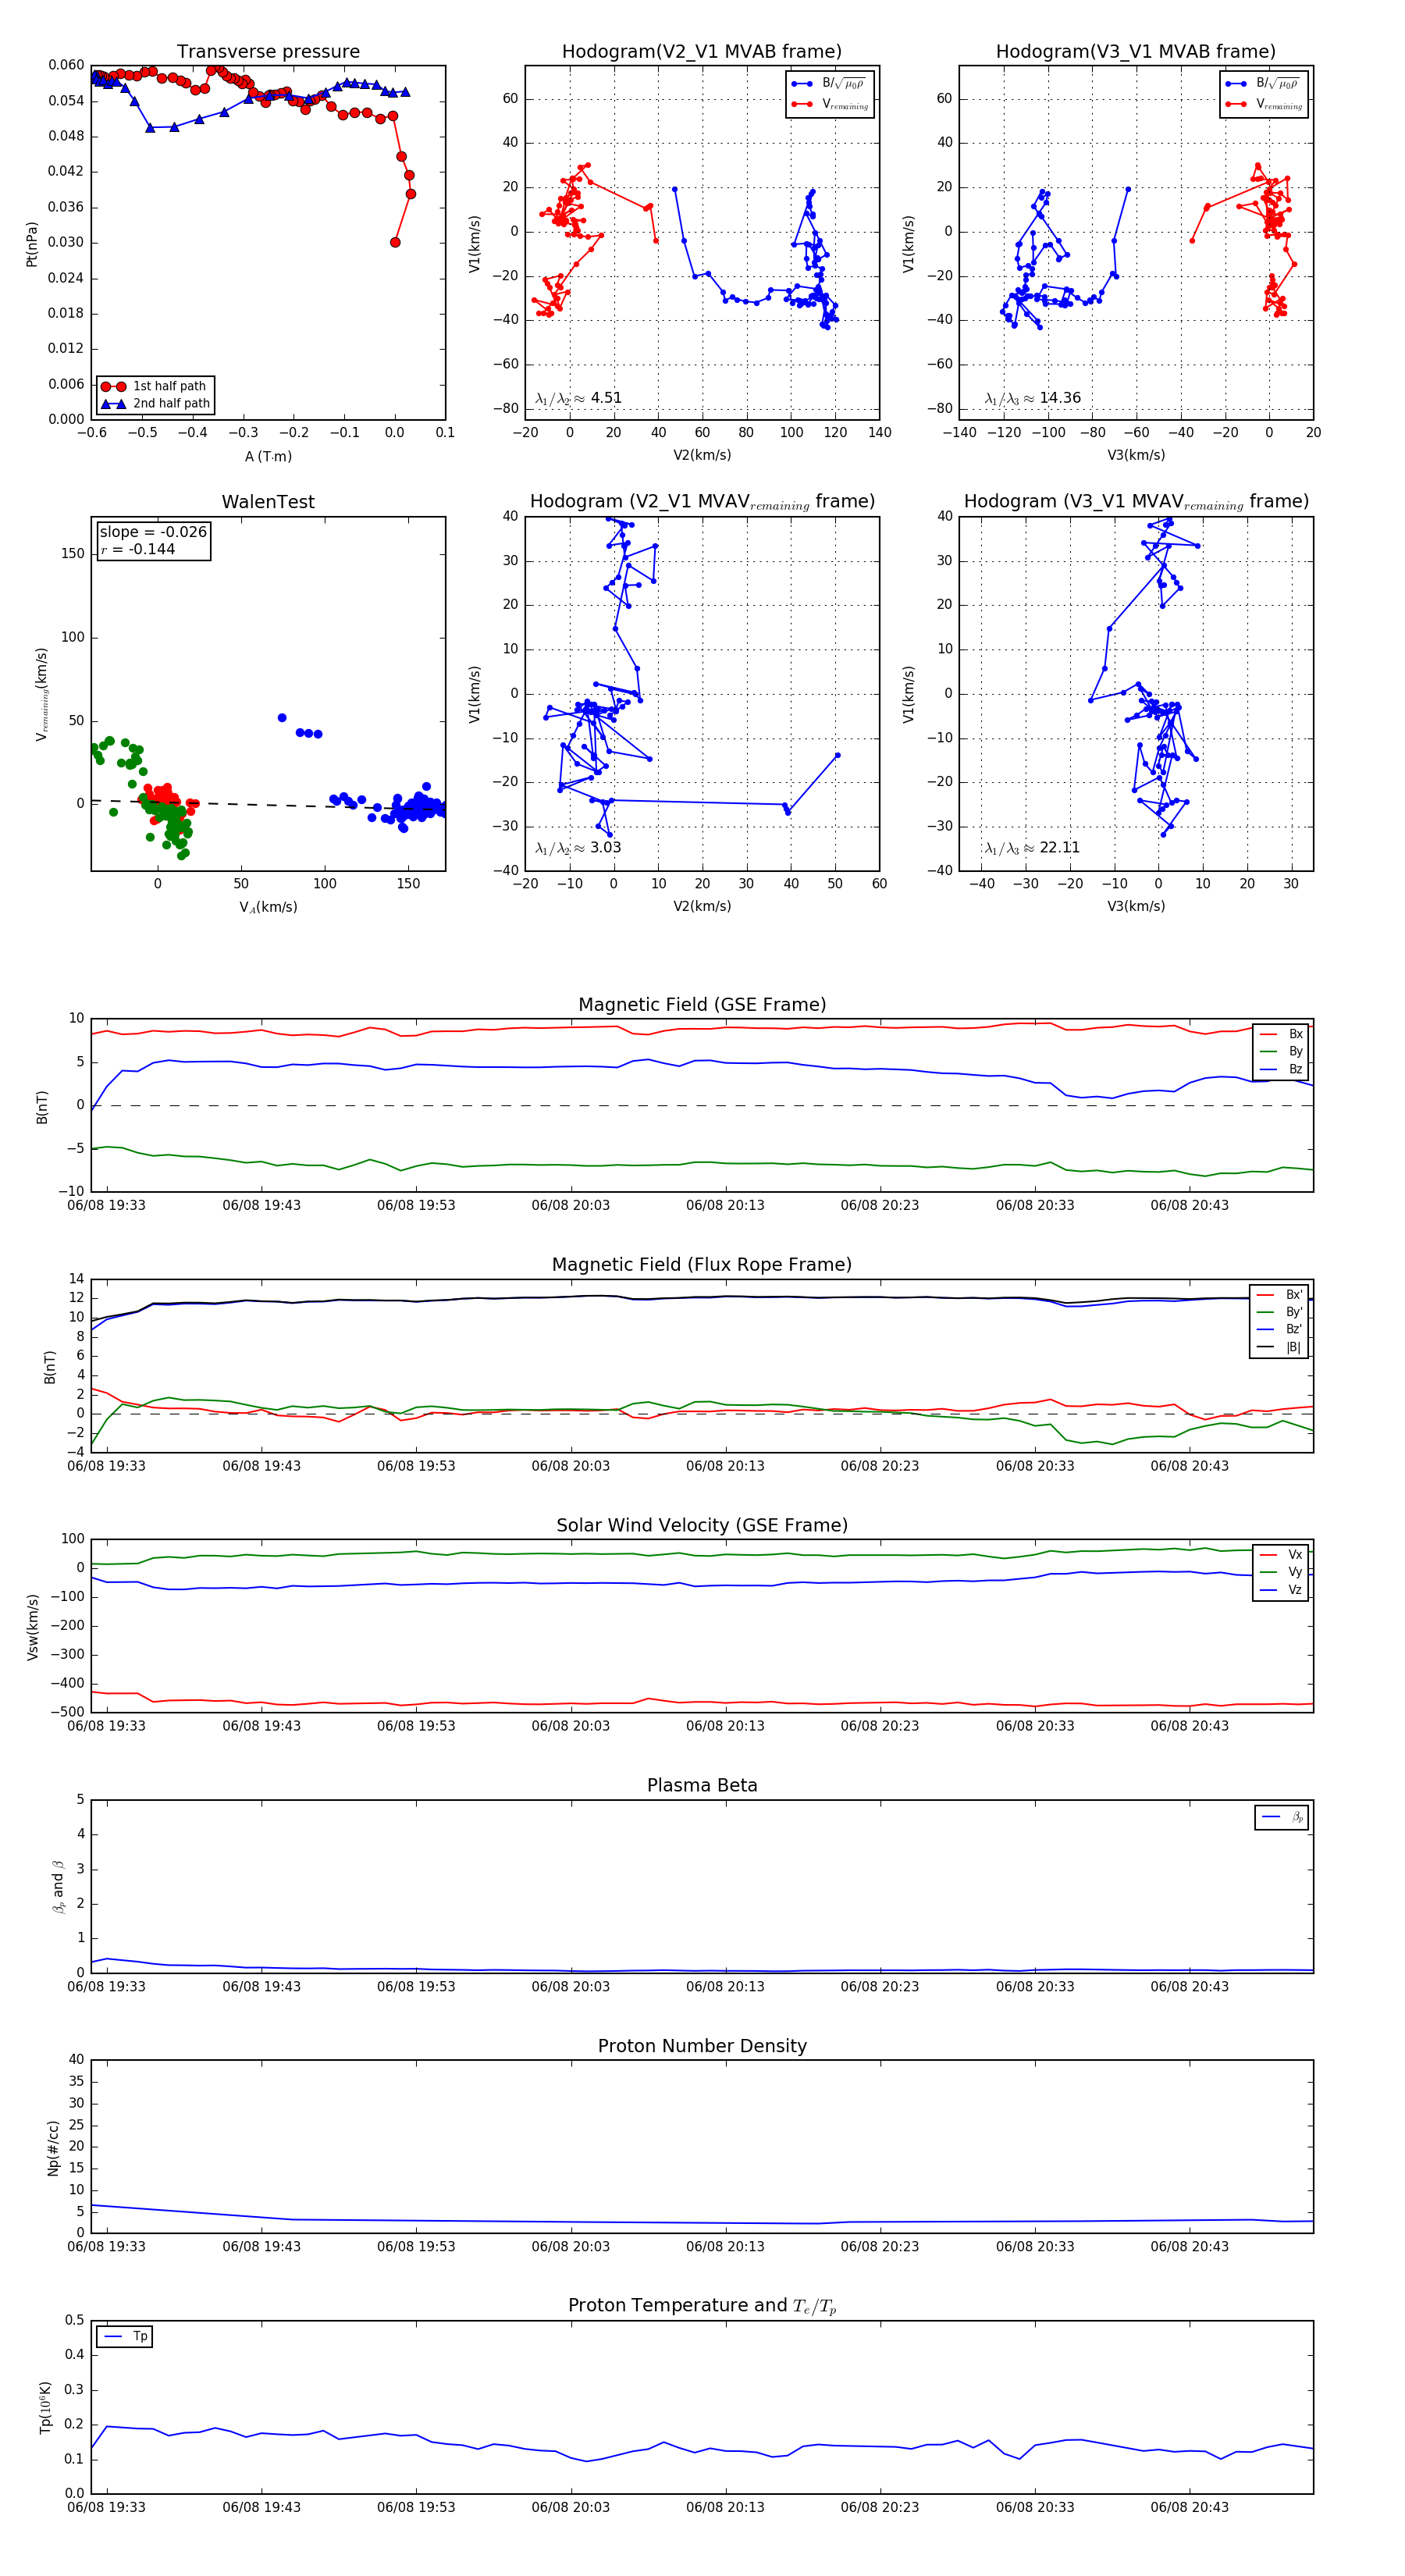Click the βp legend entry in Plasma Beta plot
The height and width of the screenshot is (2576, 1405).
point(1283,1817)
